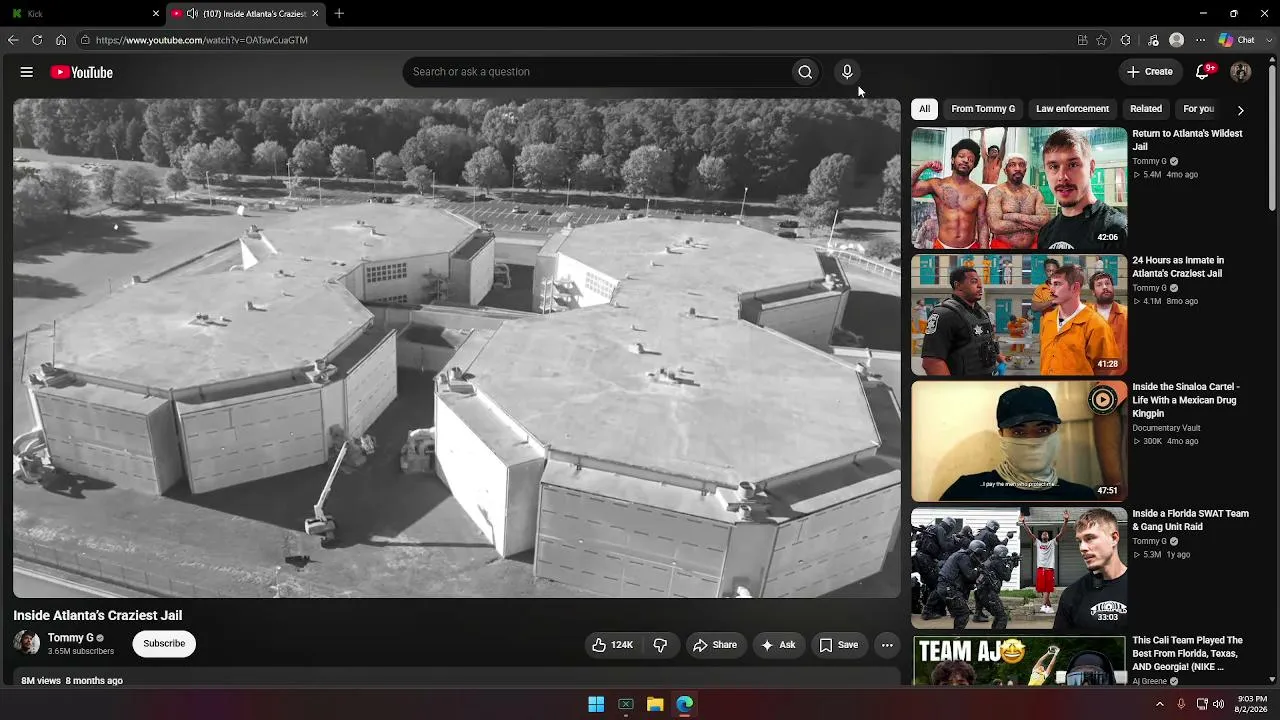Screen dimensions: 1280x720
Task: Open the Edge profile avatar
Action: point(1177,40)
